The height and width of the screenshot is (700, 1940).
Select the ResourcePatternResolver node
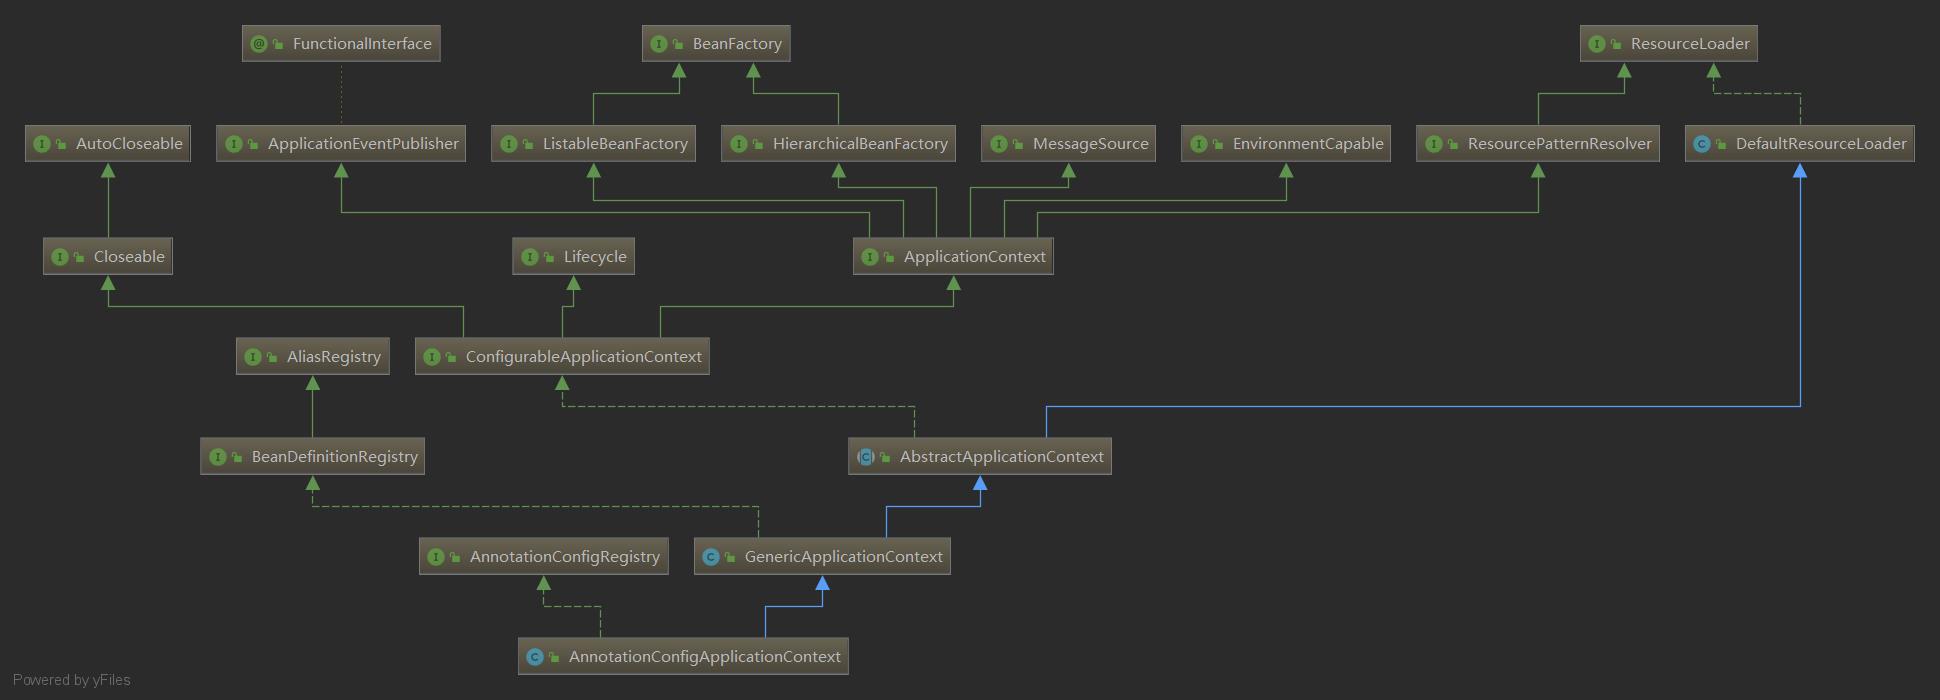[x=1538, y=144]
